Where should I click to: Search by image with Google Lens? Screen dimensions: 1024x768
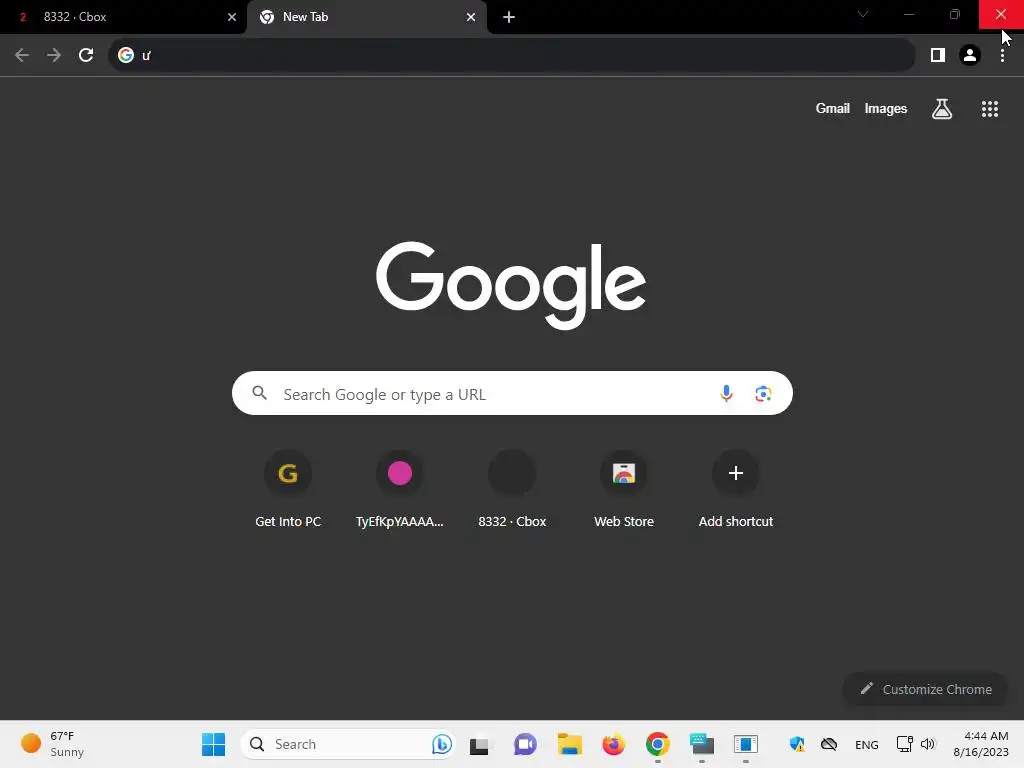tap(763, 394)
